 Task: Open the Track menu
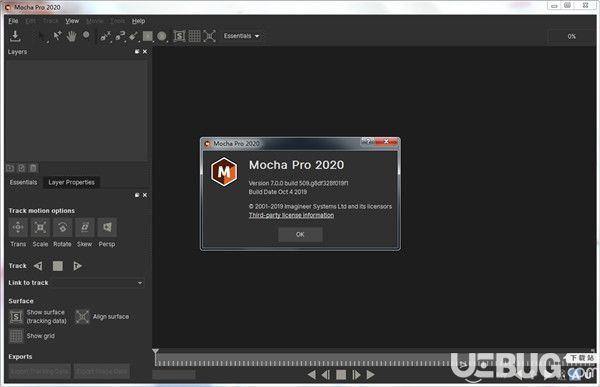(x=51, y=21)
